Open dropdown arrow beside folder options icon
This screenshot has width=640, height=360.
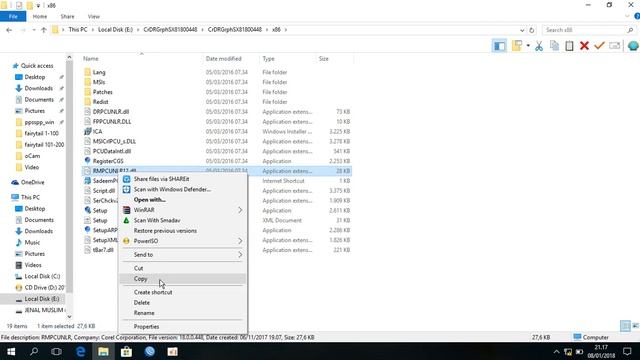tap(528, 46)
